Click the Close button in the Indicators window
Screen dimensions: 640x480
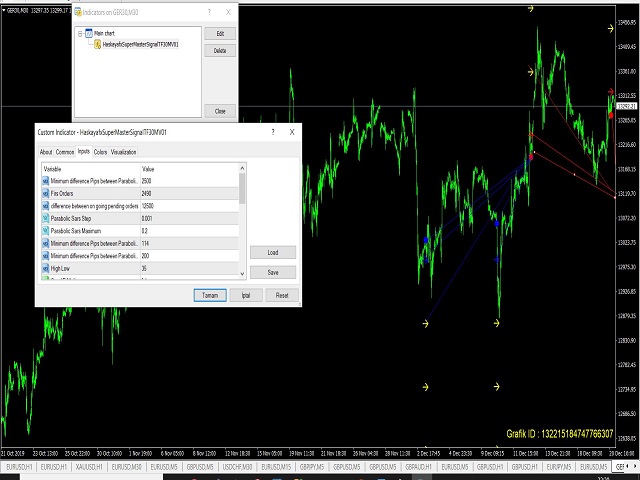(x=220, y=111)
